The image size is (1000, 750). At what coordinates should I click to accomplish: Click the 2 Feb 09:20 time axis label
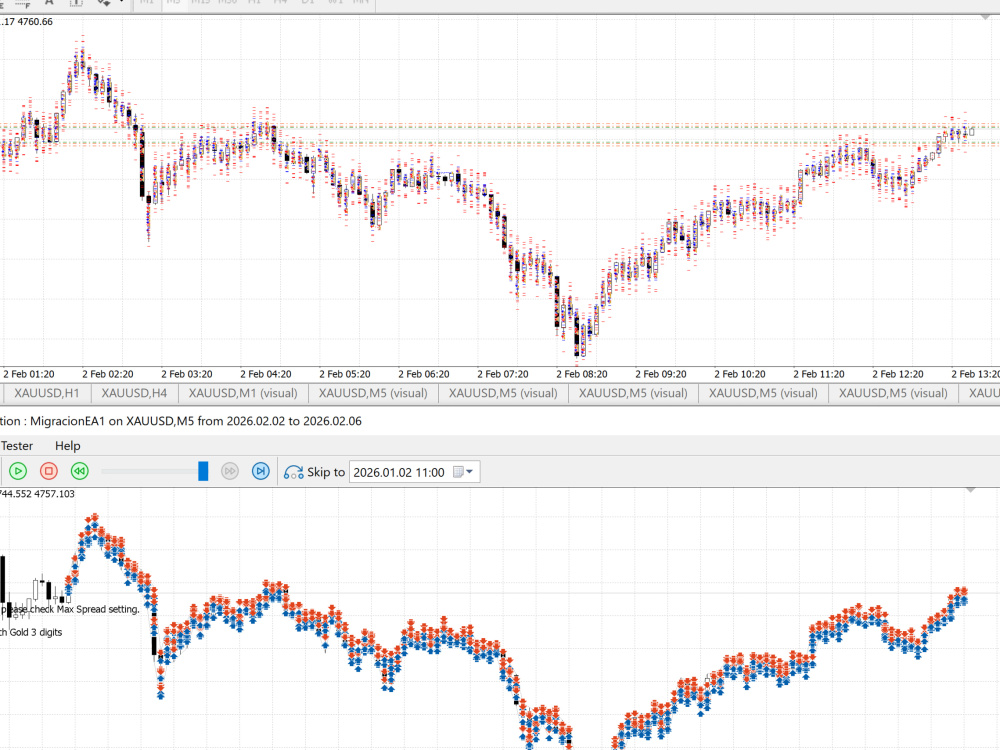point(661,374)
